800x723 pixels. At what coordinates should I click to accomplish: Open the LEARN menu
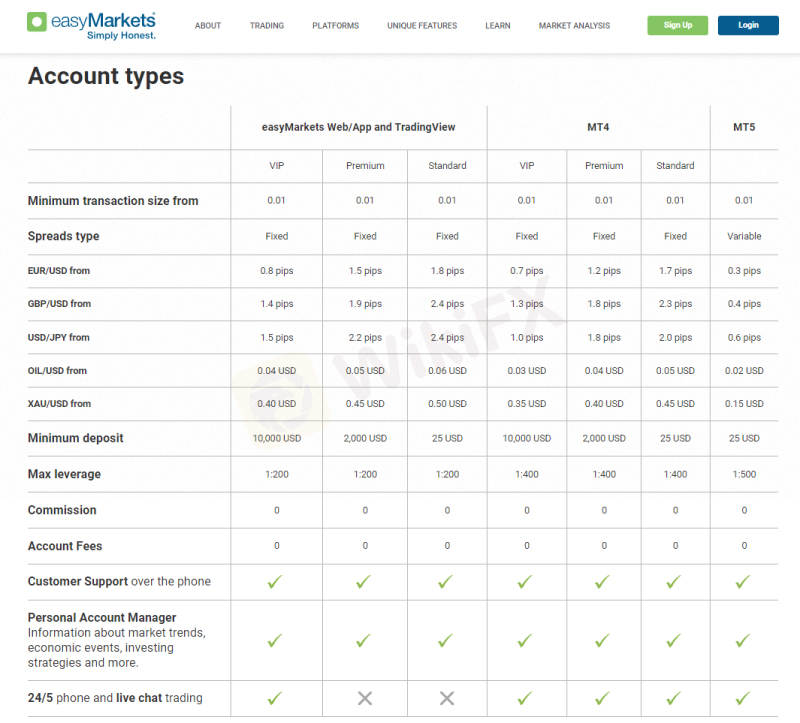tap(498, 26)
